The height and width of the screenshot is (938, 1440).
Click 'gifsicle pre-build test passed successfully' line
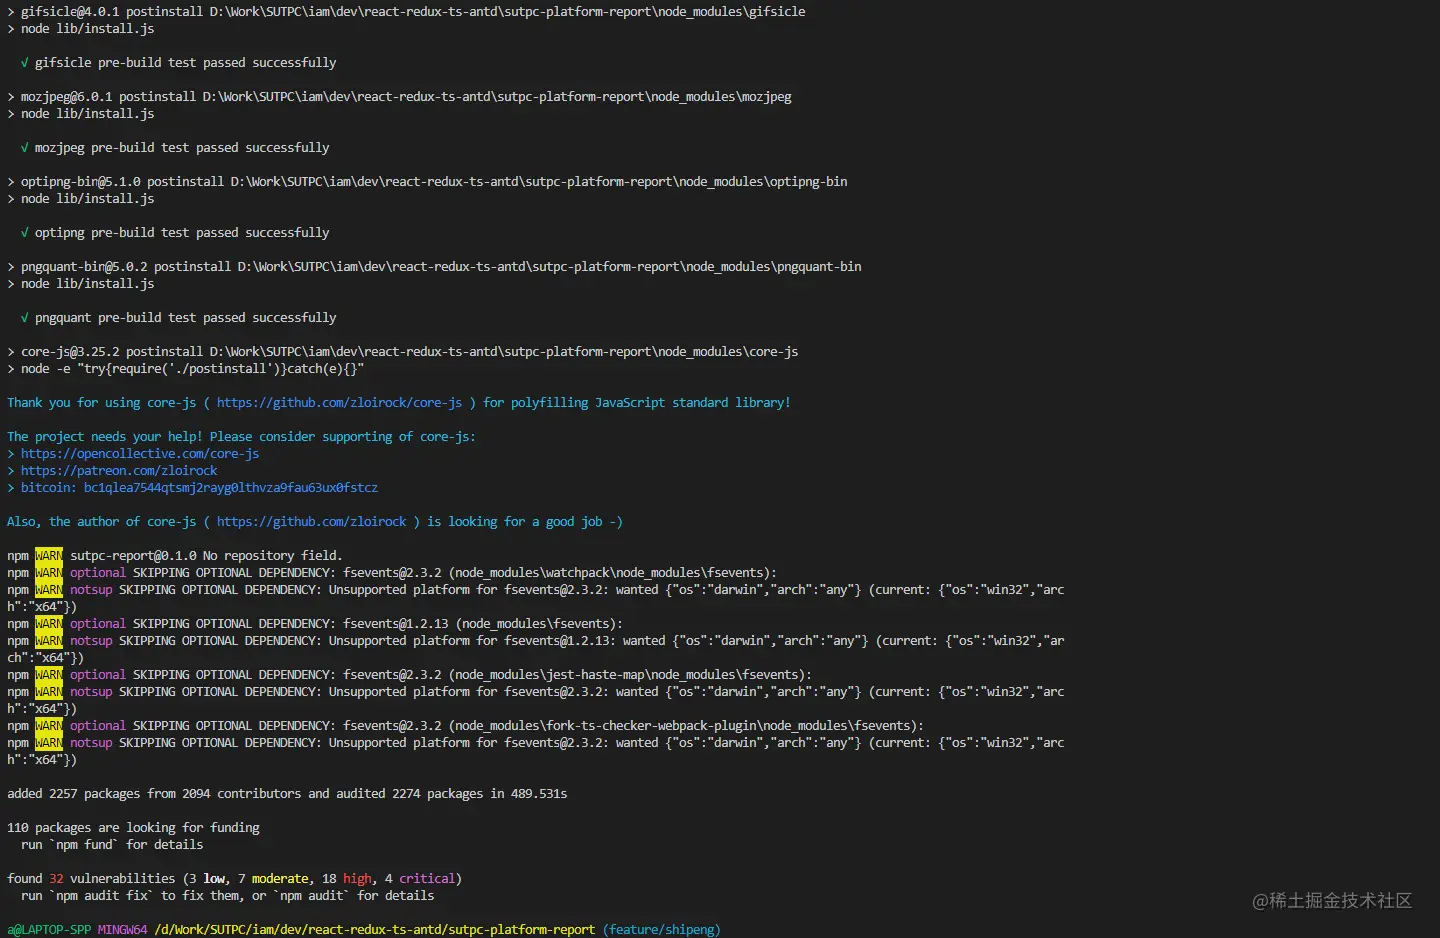click(x=178, y=63)
